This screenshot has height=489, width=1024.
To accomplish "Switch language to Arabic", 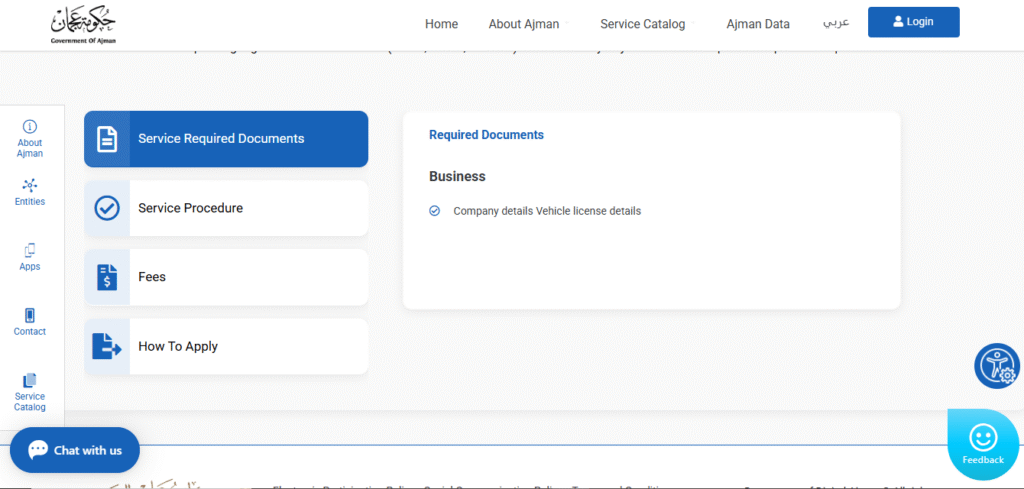I will tap(835, 23).
